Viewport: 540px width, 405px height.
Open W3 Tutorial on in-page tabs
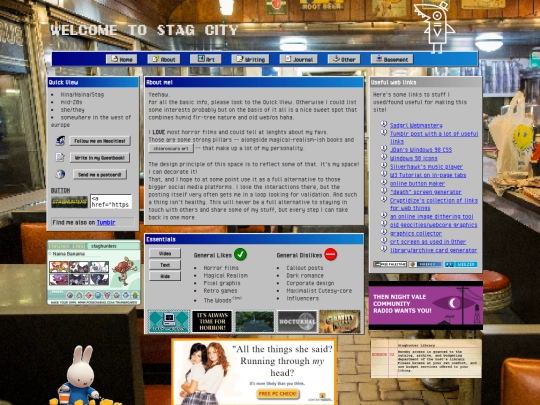pyautogui.click(x=428, y=175)
